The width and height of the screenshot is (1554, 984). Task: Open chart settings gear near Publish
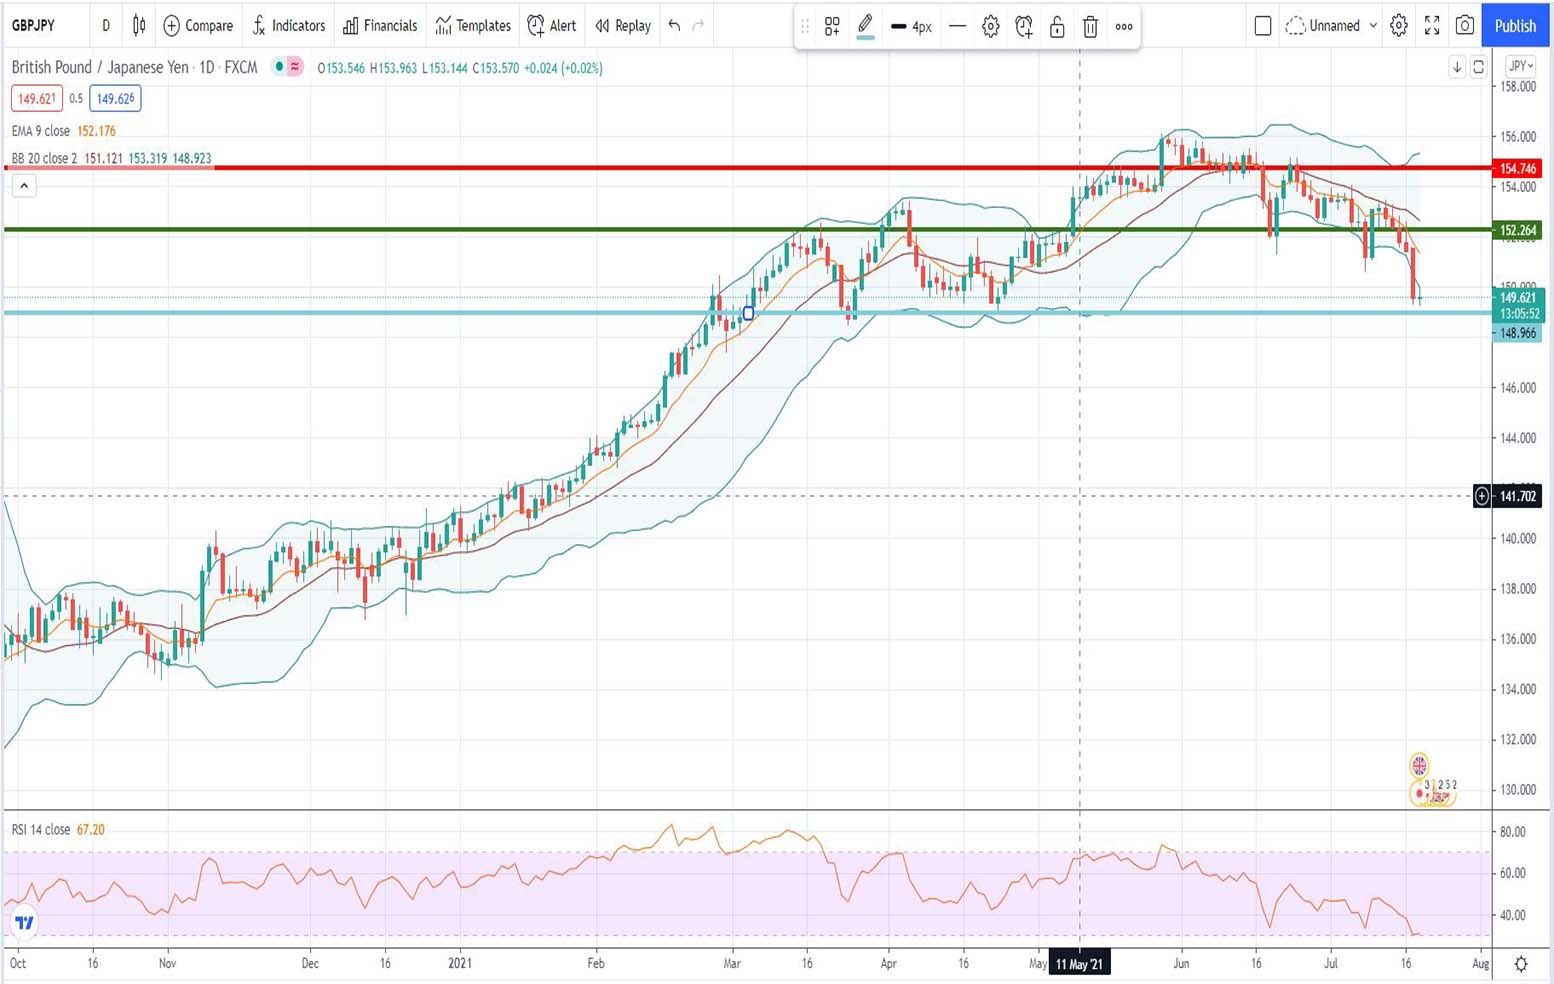tap(1399, 26)
